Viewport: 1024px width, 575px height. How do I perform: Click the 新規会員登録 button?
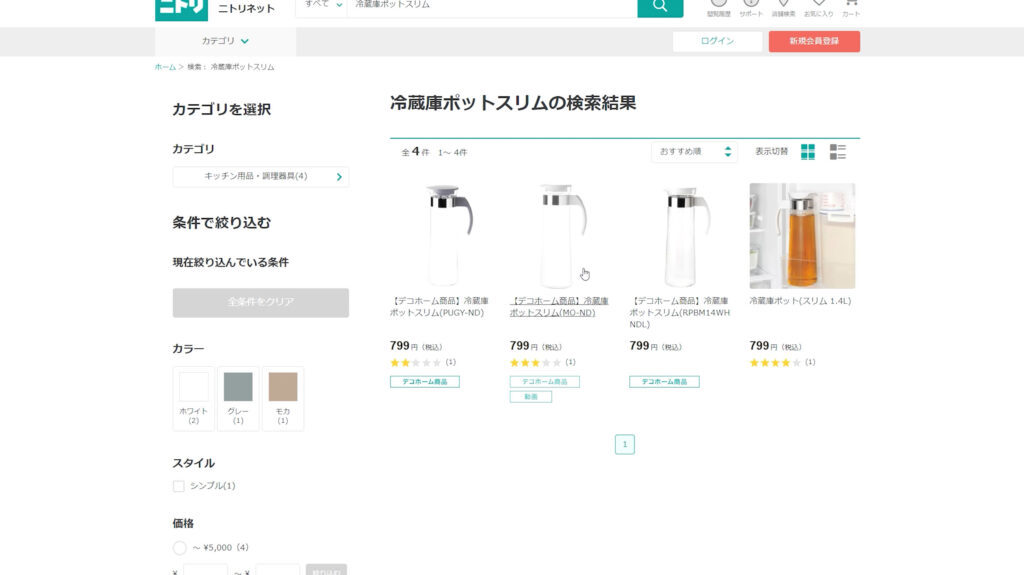tap(814, 41)
